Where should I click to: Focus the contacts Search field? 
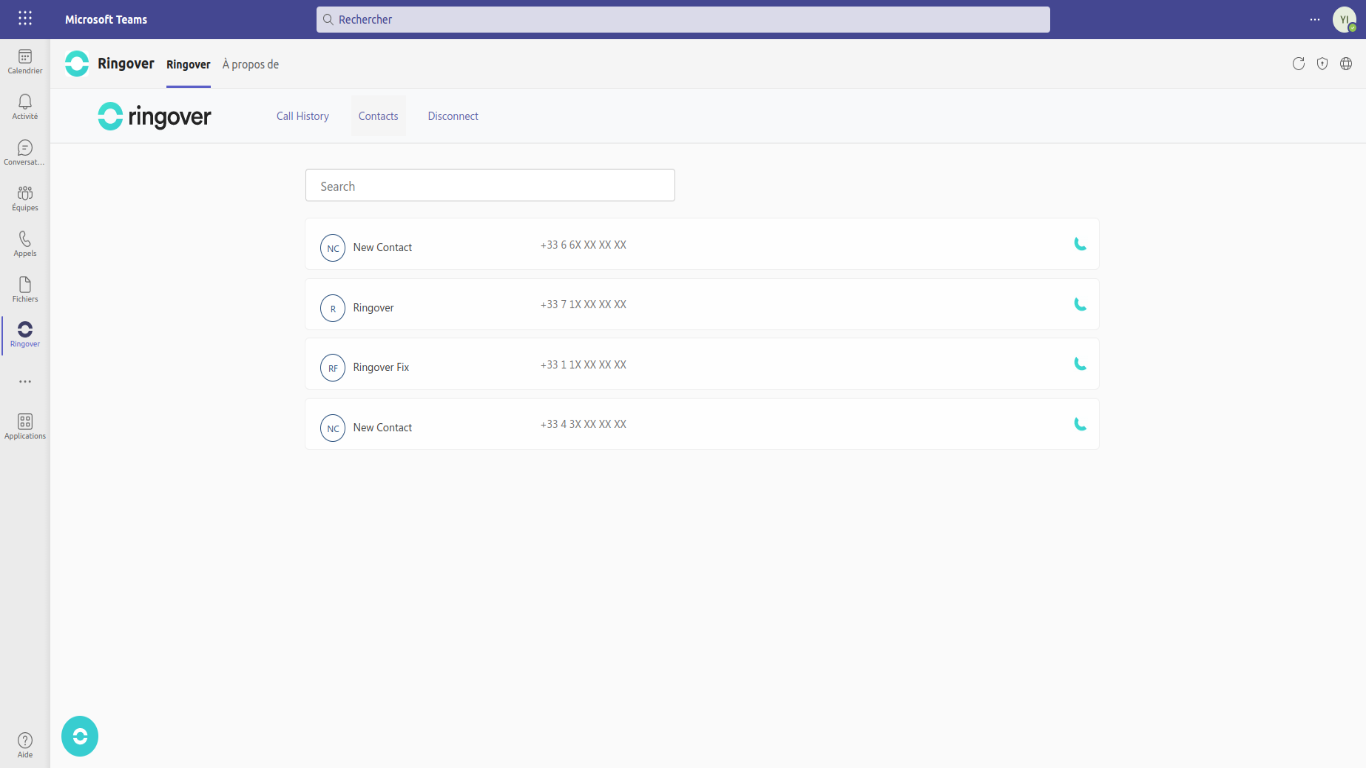click(x=490, y=186)
